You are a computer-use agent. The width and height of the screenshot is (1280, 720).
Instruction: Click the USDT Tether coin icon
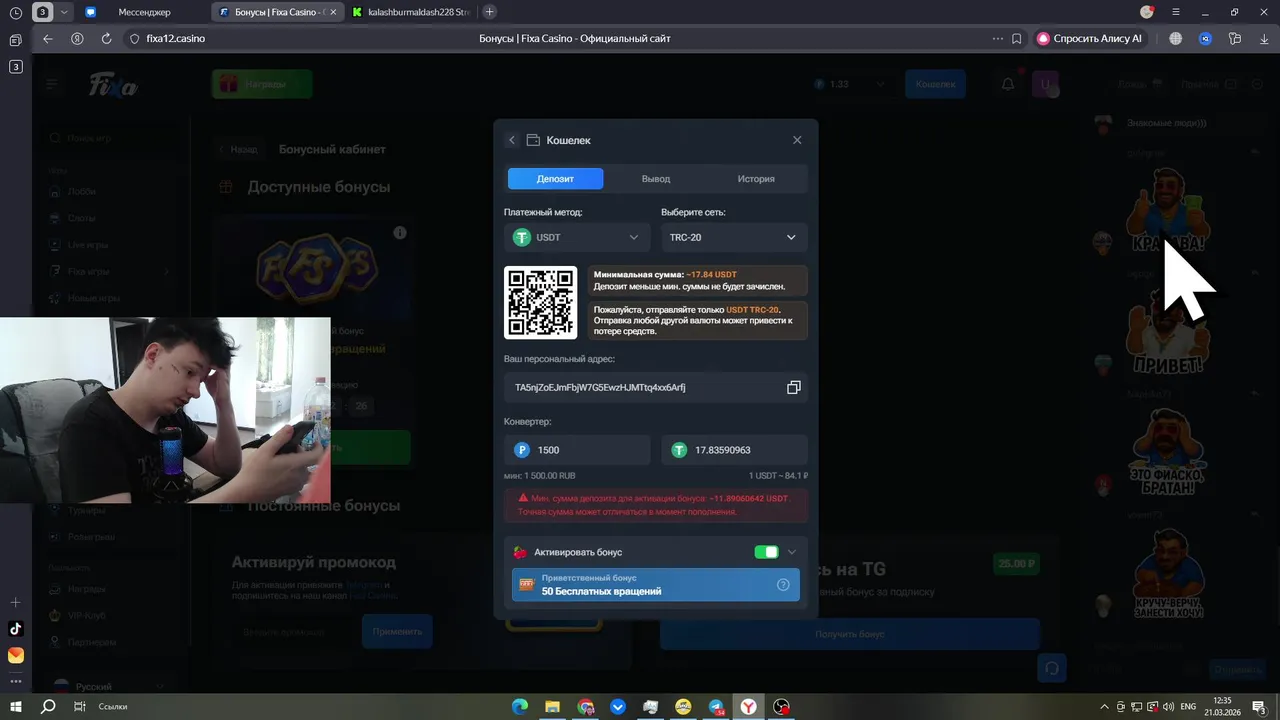coord(522,237)
